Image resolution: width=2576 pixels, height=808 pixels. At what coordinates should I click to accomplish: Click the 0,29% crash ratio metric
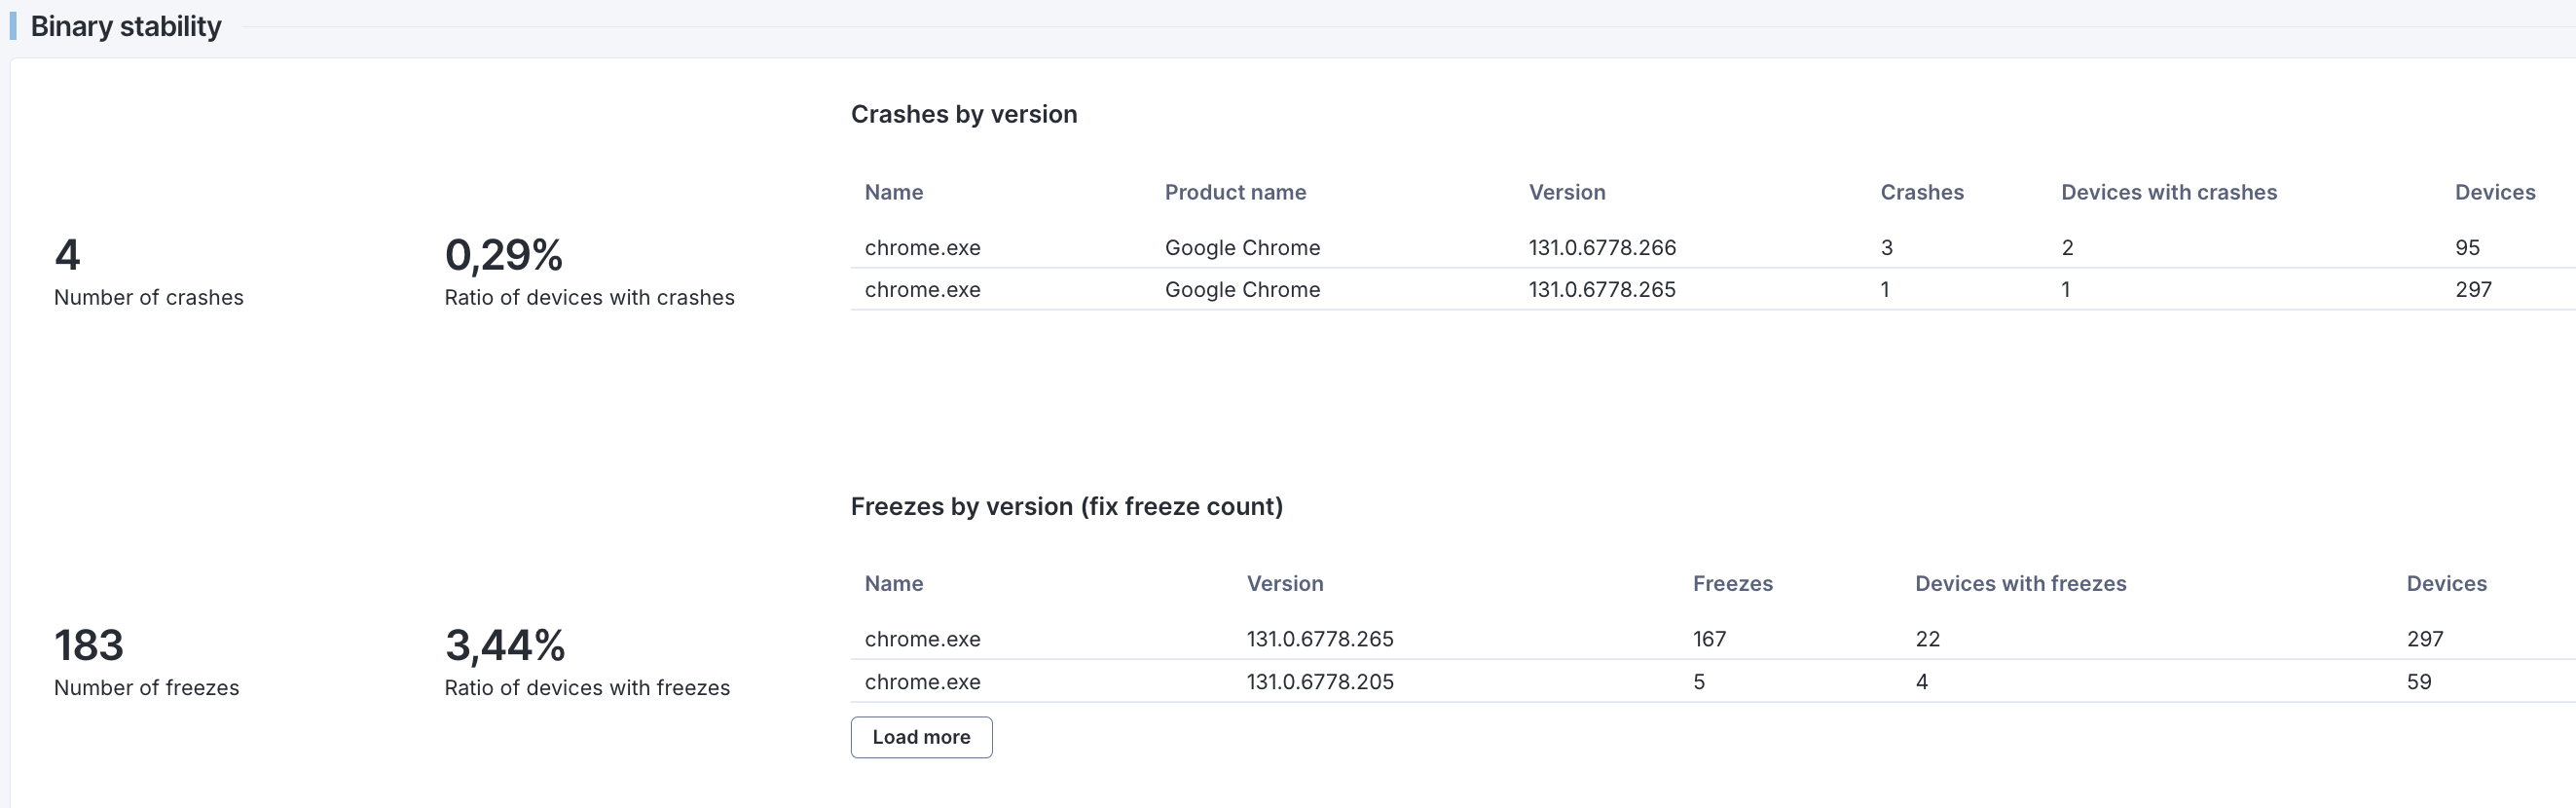coord(503,255)
